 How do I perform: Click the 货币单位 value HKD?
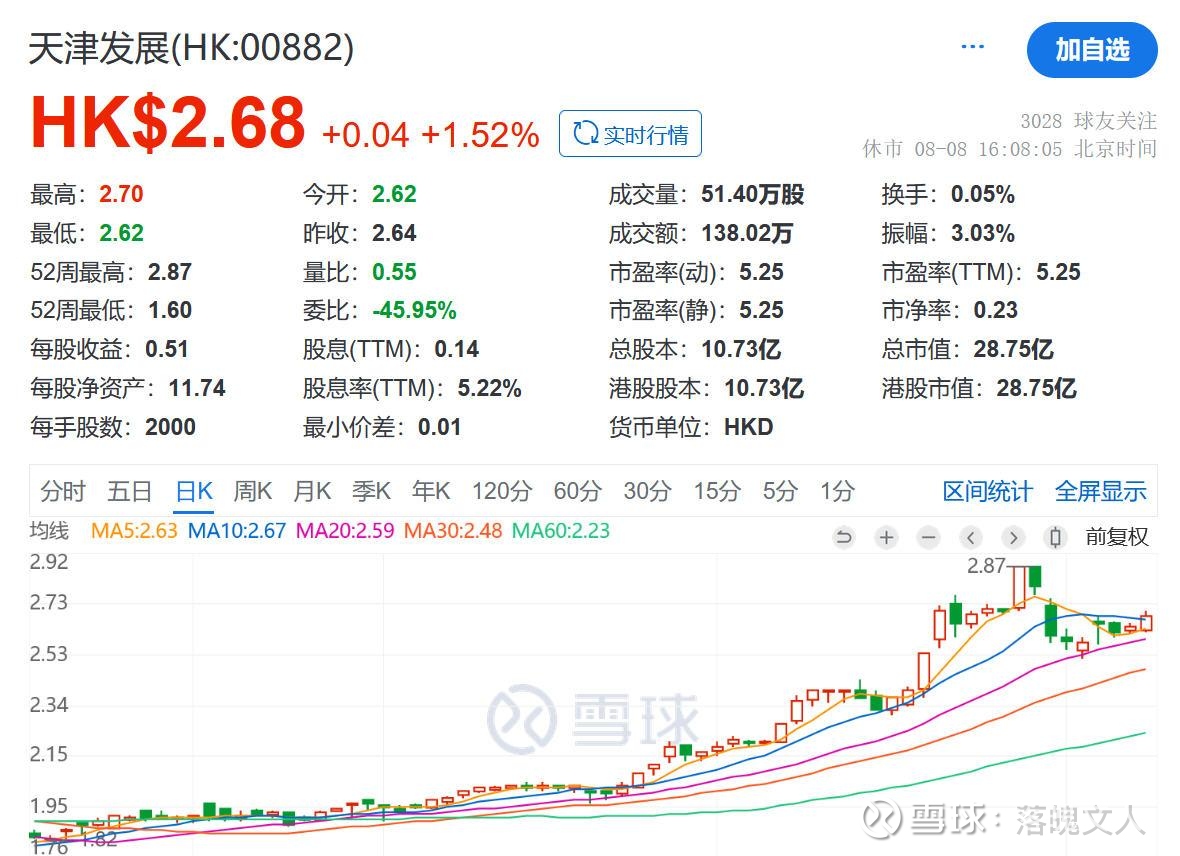pos(748,428)
